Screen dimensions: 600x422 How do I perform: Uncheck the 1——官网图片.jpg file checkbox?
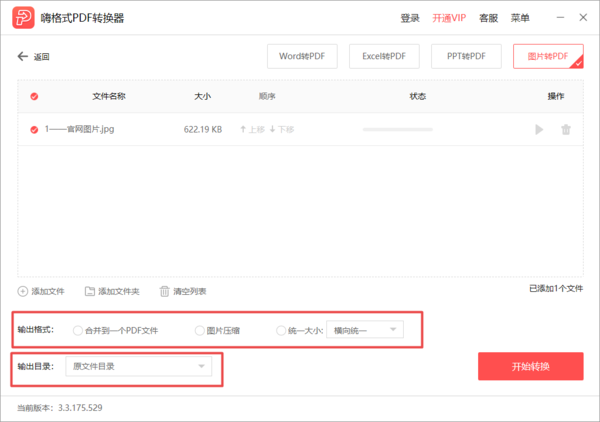coord(34,129)
